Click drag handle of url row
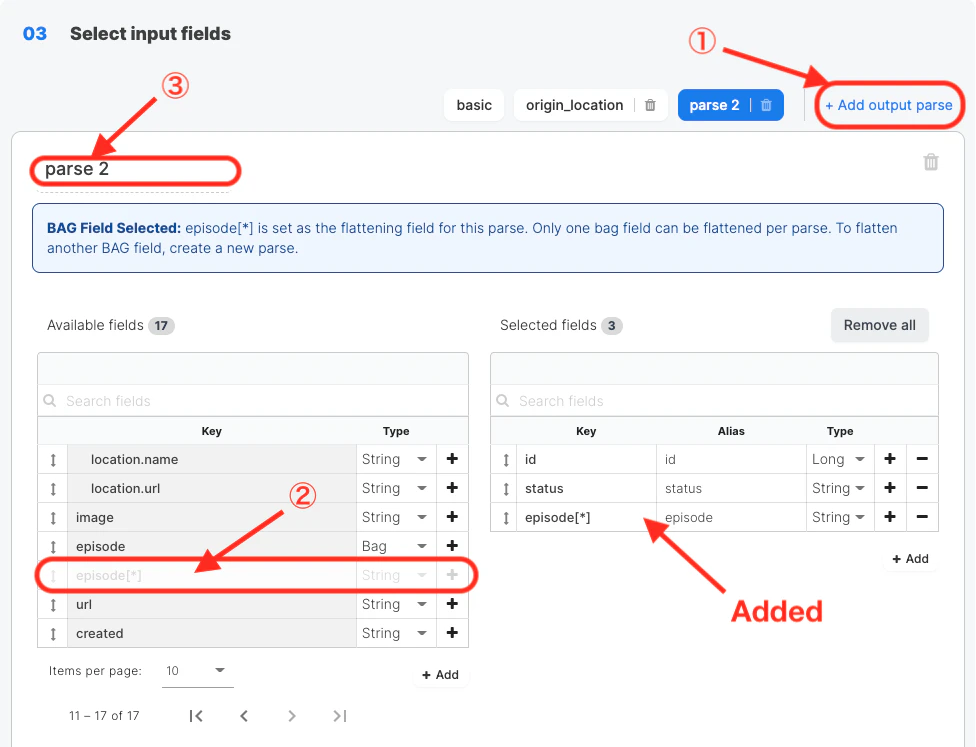Image resolution: width=976 pixels, height=747 pixels. coord(53,605)
